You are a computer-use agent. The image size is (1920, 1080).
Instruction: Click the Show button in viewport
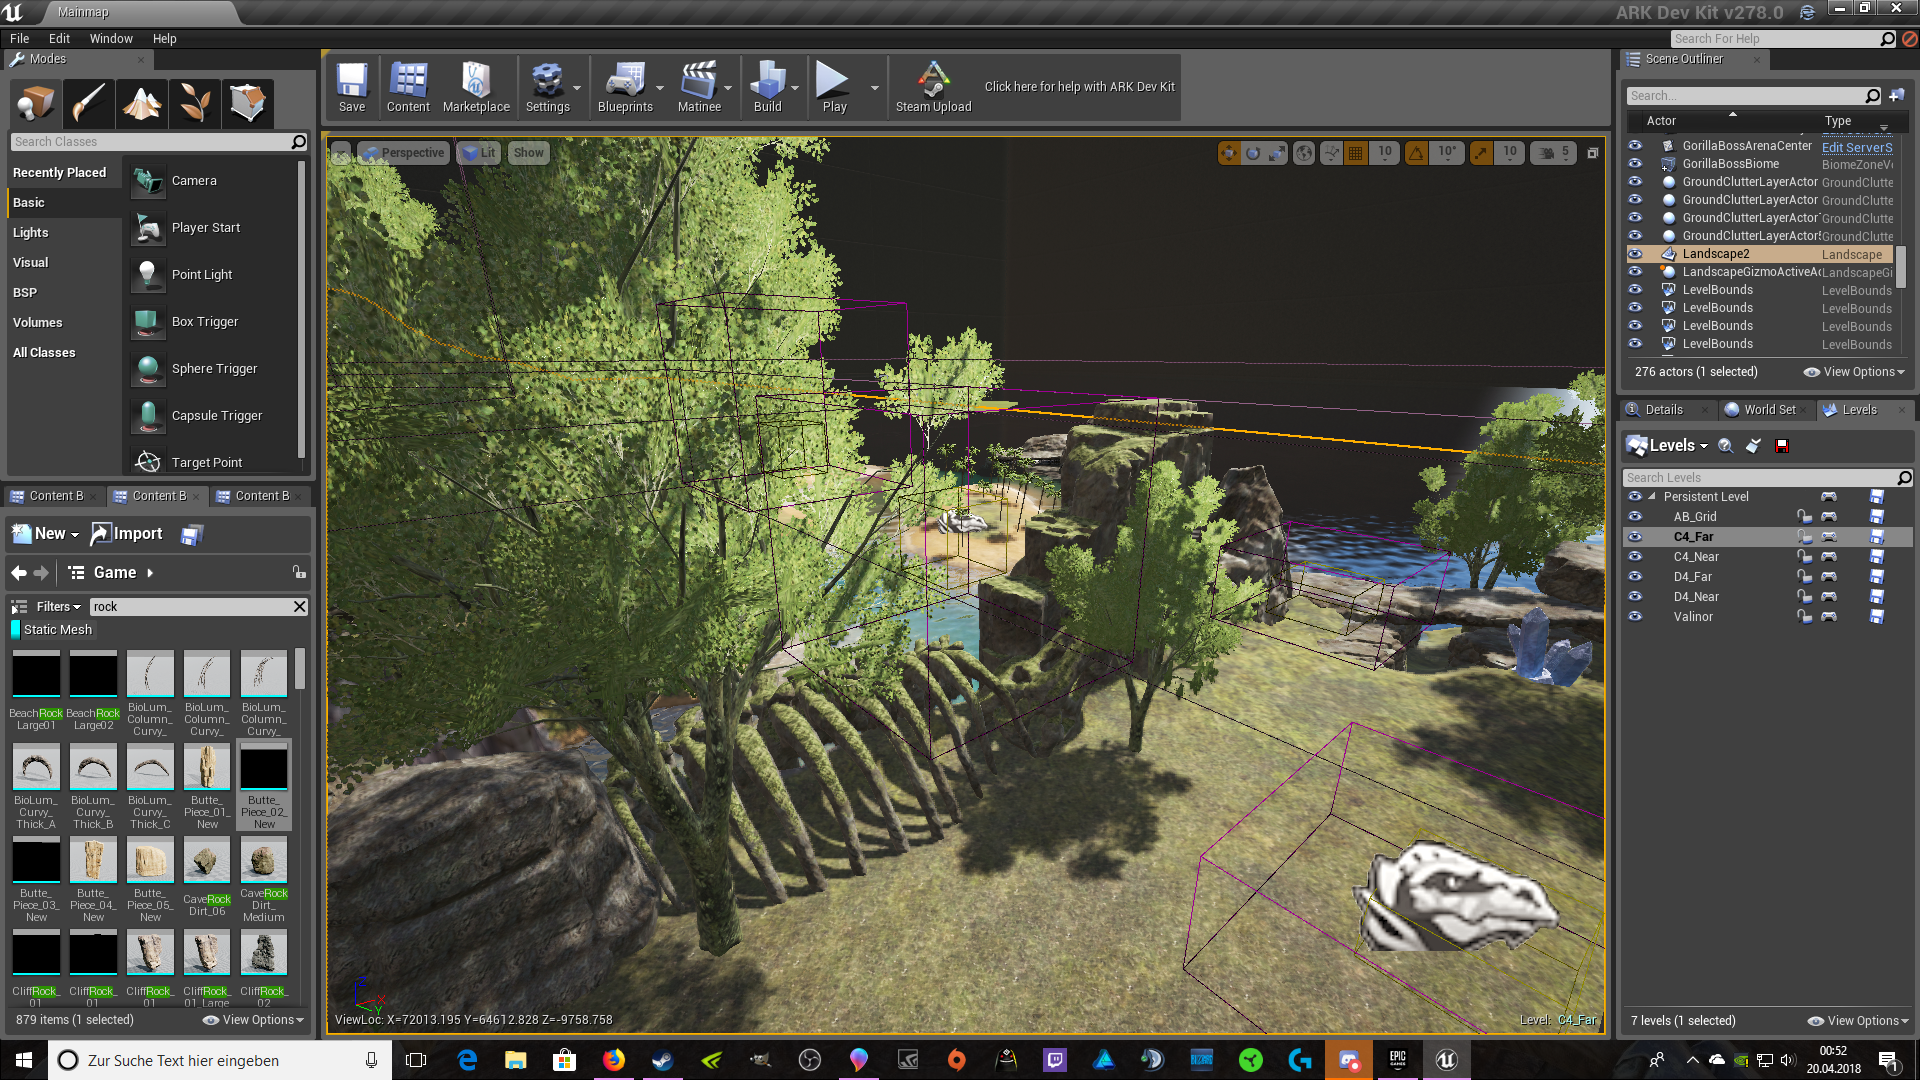(528, 153)
